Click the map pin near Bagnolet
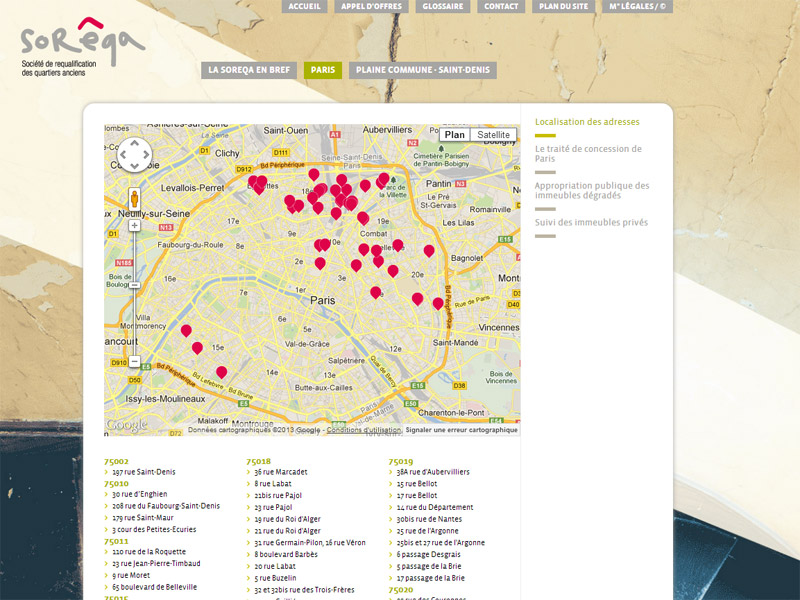 pos(429,251)
